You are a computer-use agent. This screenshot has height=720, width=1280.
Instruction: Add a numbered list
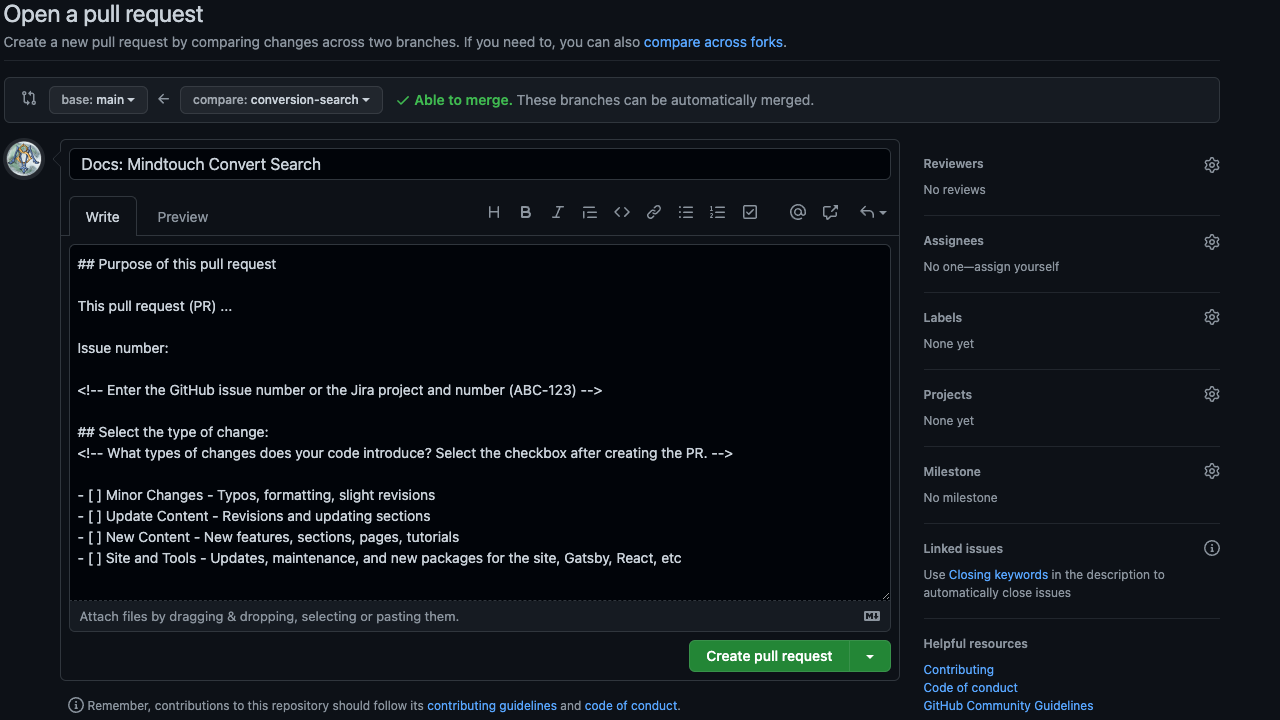pos(717,212)
